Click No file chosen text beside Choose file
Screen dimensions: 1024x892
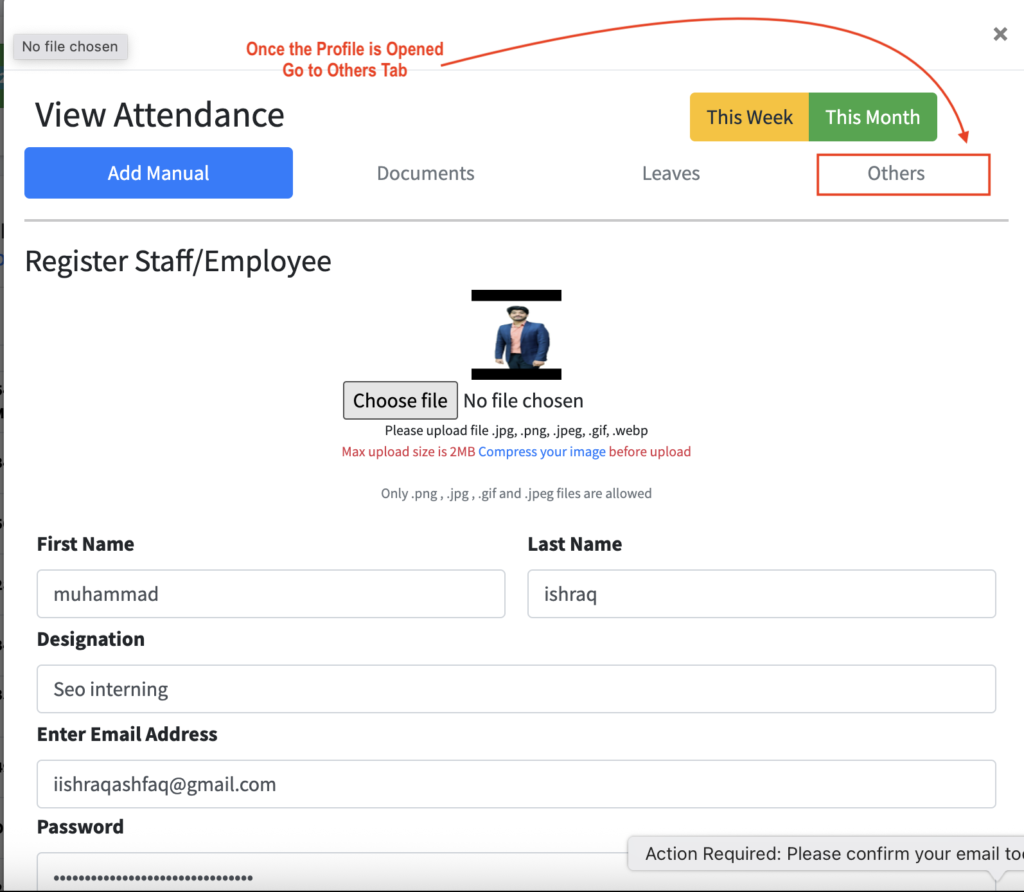click(523, 401)
